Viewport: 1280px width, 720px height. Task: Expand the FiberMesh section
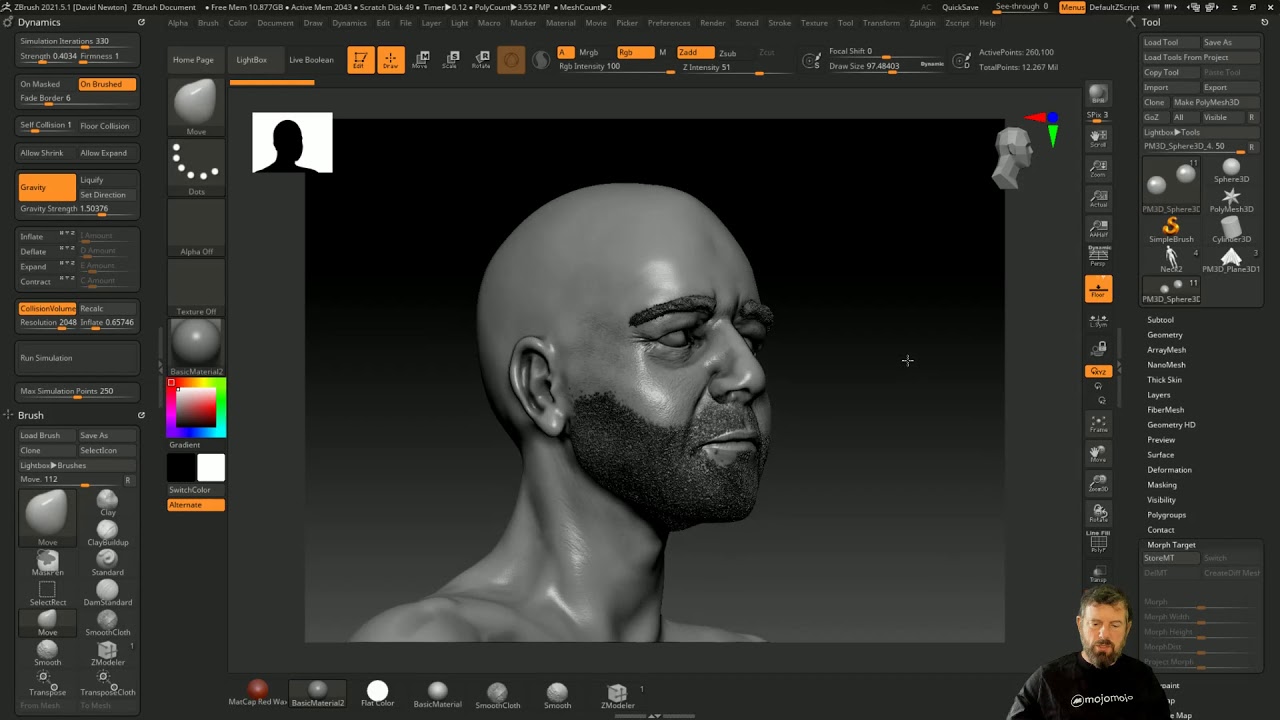click(x=1165, y=410)
